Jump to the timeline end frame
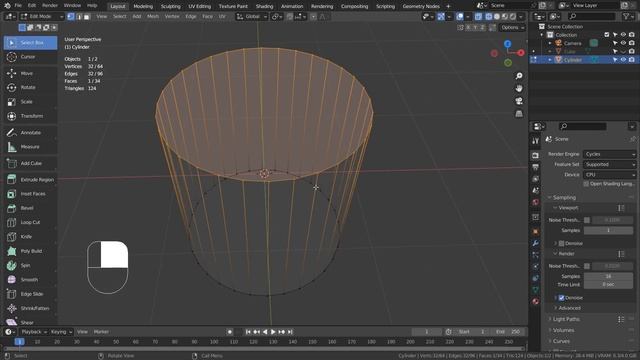This screenshot has width=640, height=360. click(x=290, y=332)
